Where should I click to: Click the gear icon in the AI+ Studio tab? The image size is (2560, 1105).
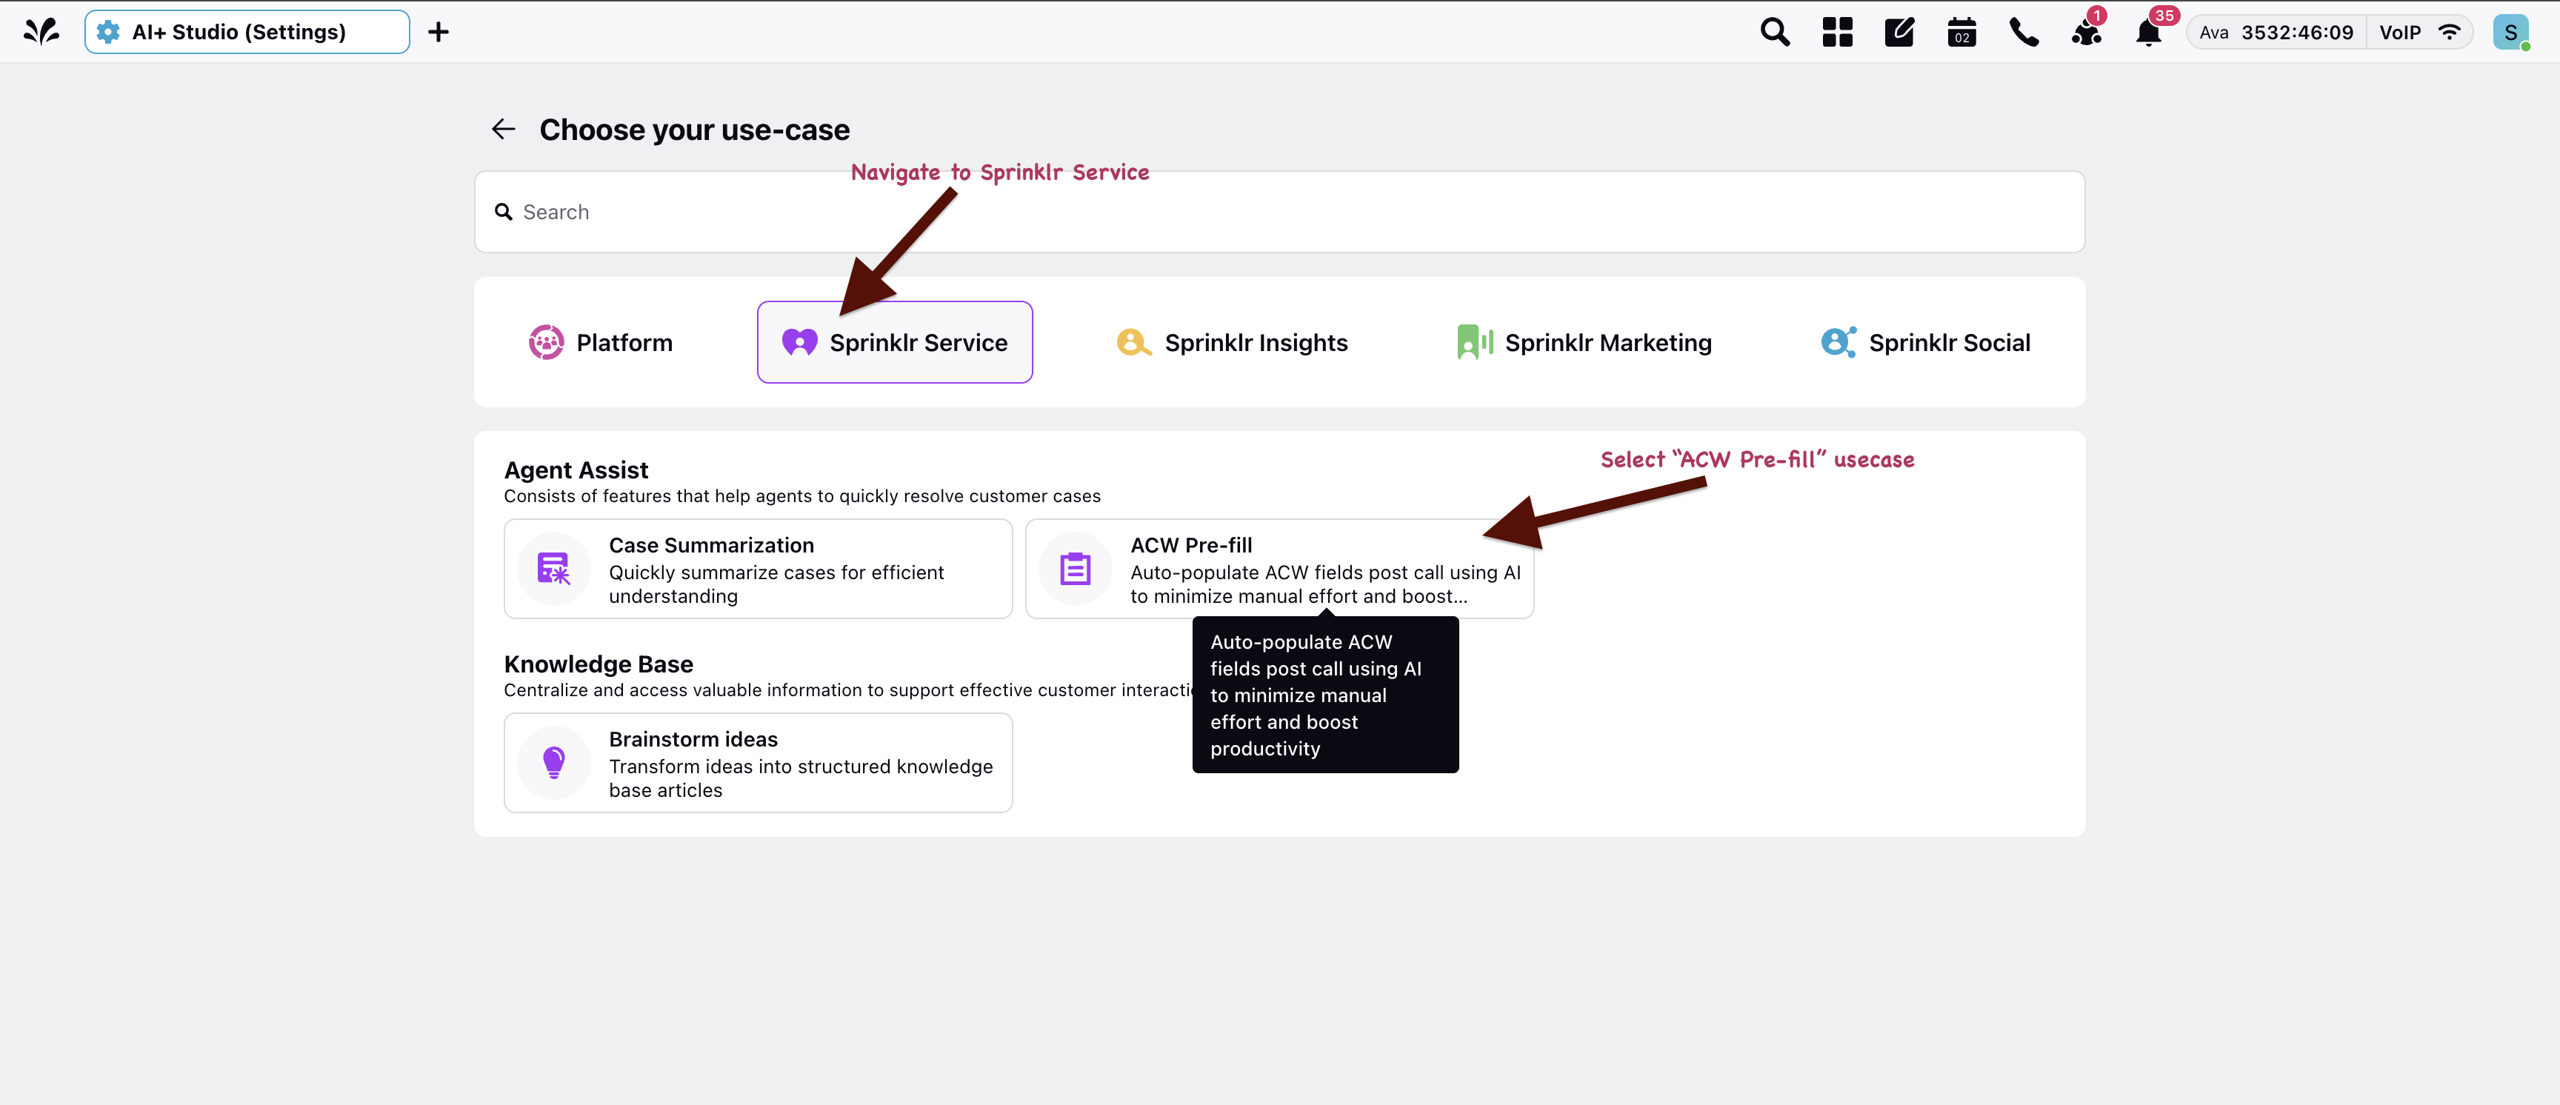click(108, 32)
